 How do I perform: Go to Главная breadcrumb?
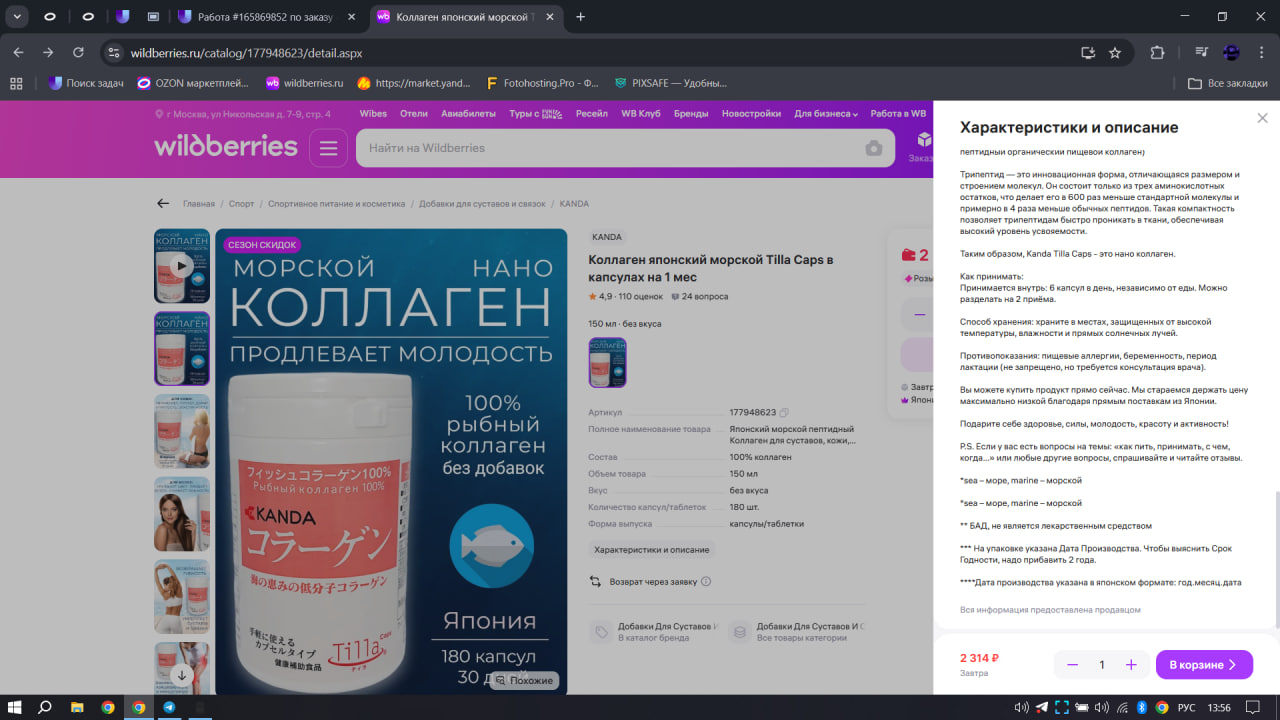click(199, 204)
